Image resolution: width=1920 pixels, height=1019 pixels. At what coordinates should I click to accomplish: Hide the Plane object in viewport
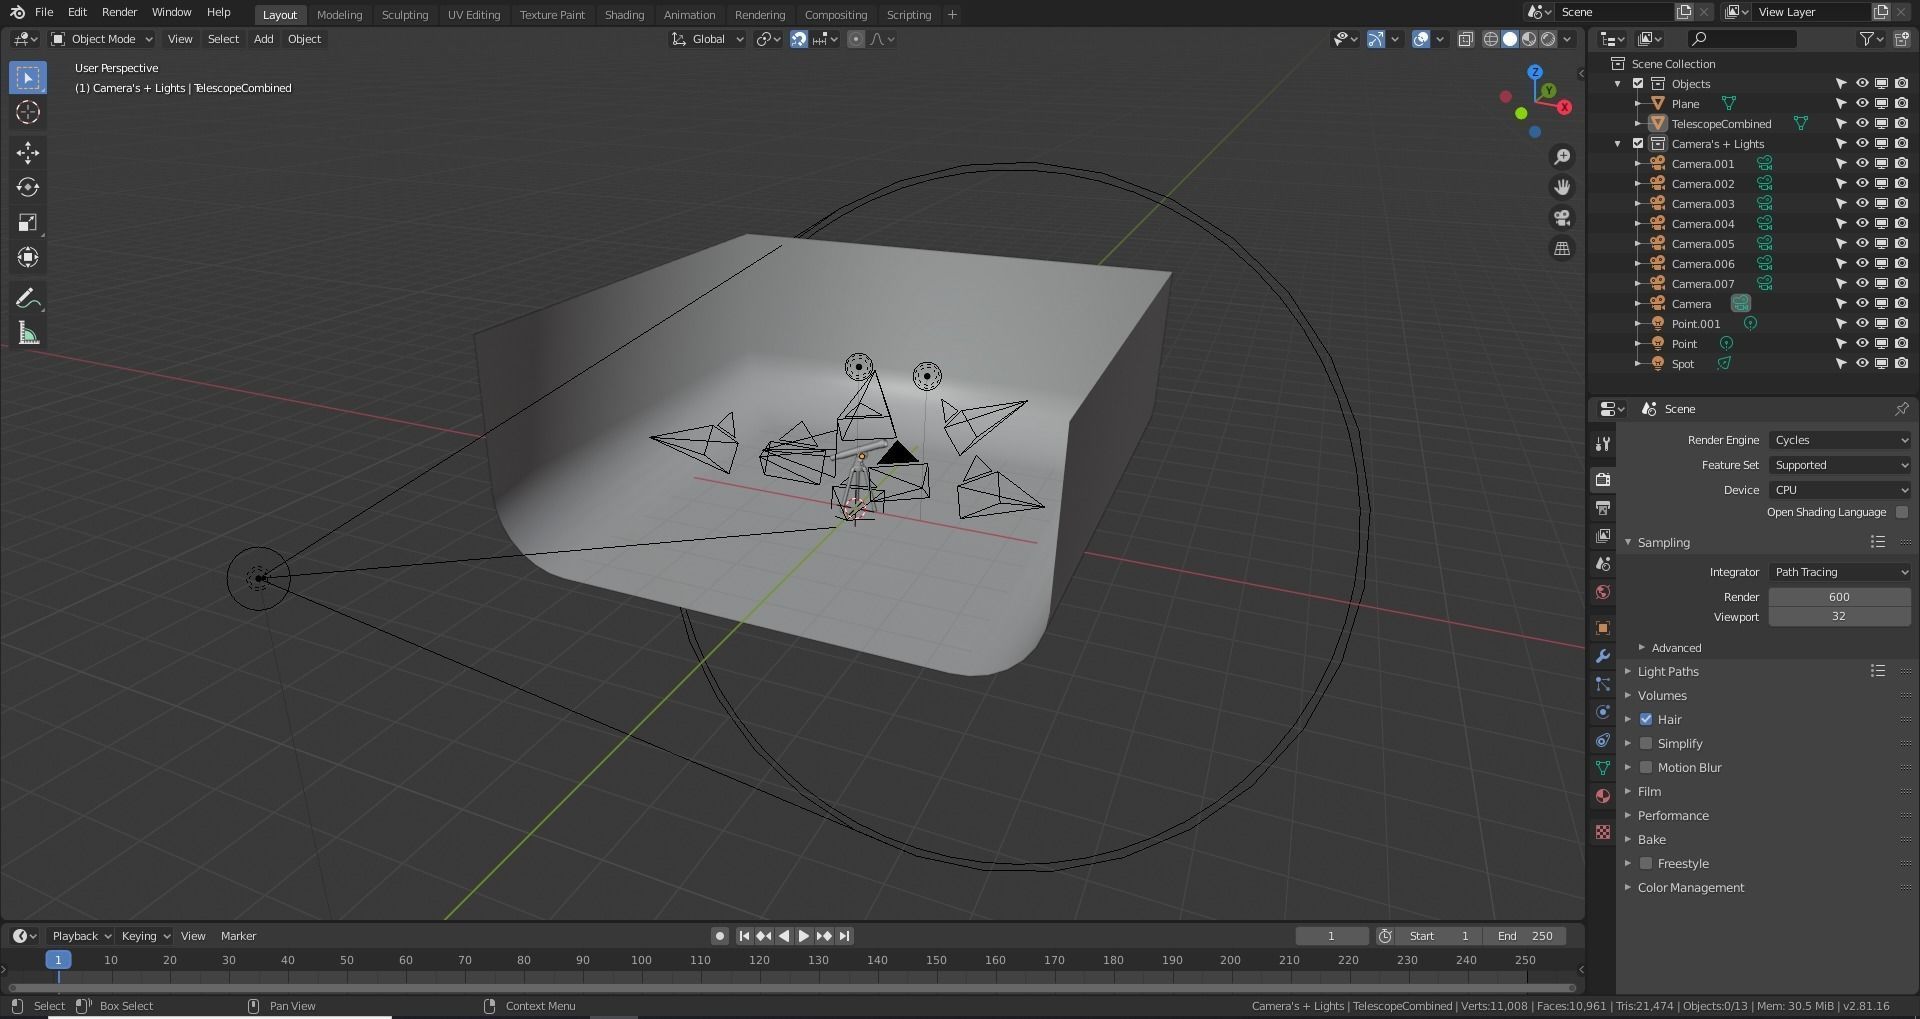coord(1862,104)
